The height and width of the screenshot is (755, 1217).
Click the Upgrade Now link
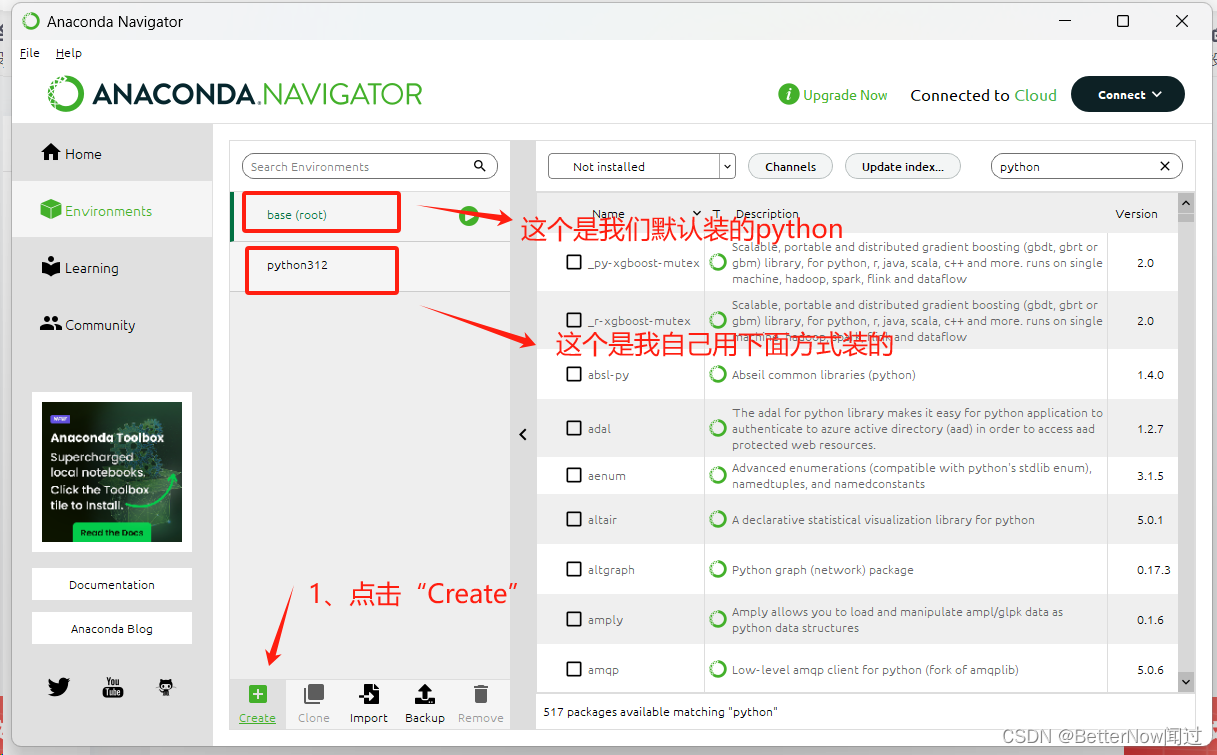845,95
